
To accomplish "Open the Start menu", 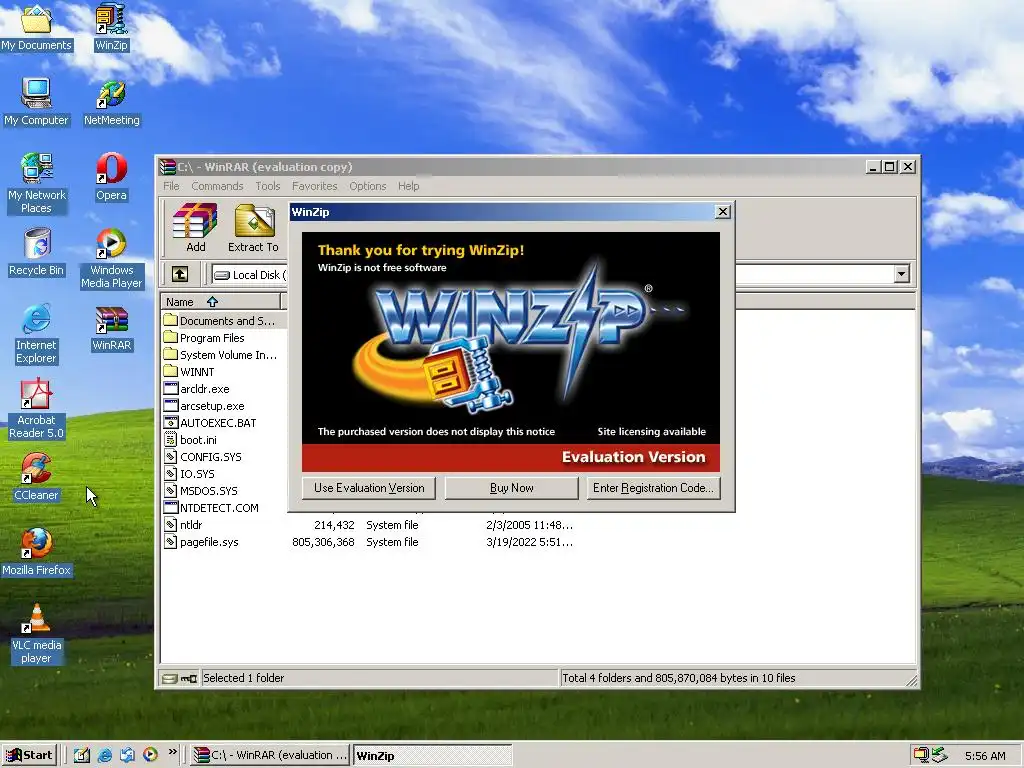I will click(x=29, y=755).
